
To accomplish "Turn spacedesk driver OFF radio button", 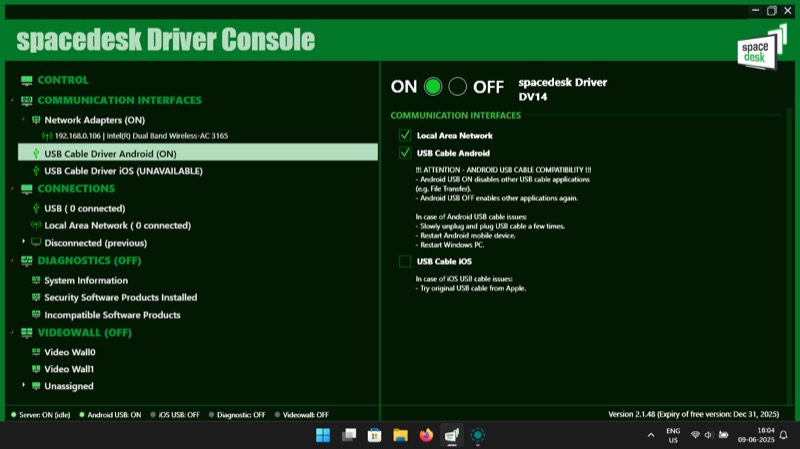I will [x=457, y=87].
